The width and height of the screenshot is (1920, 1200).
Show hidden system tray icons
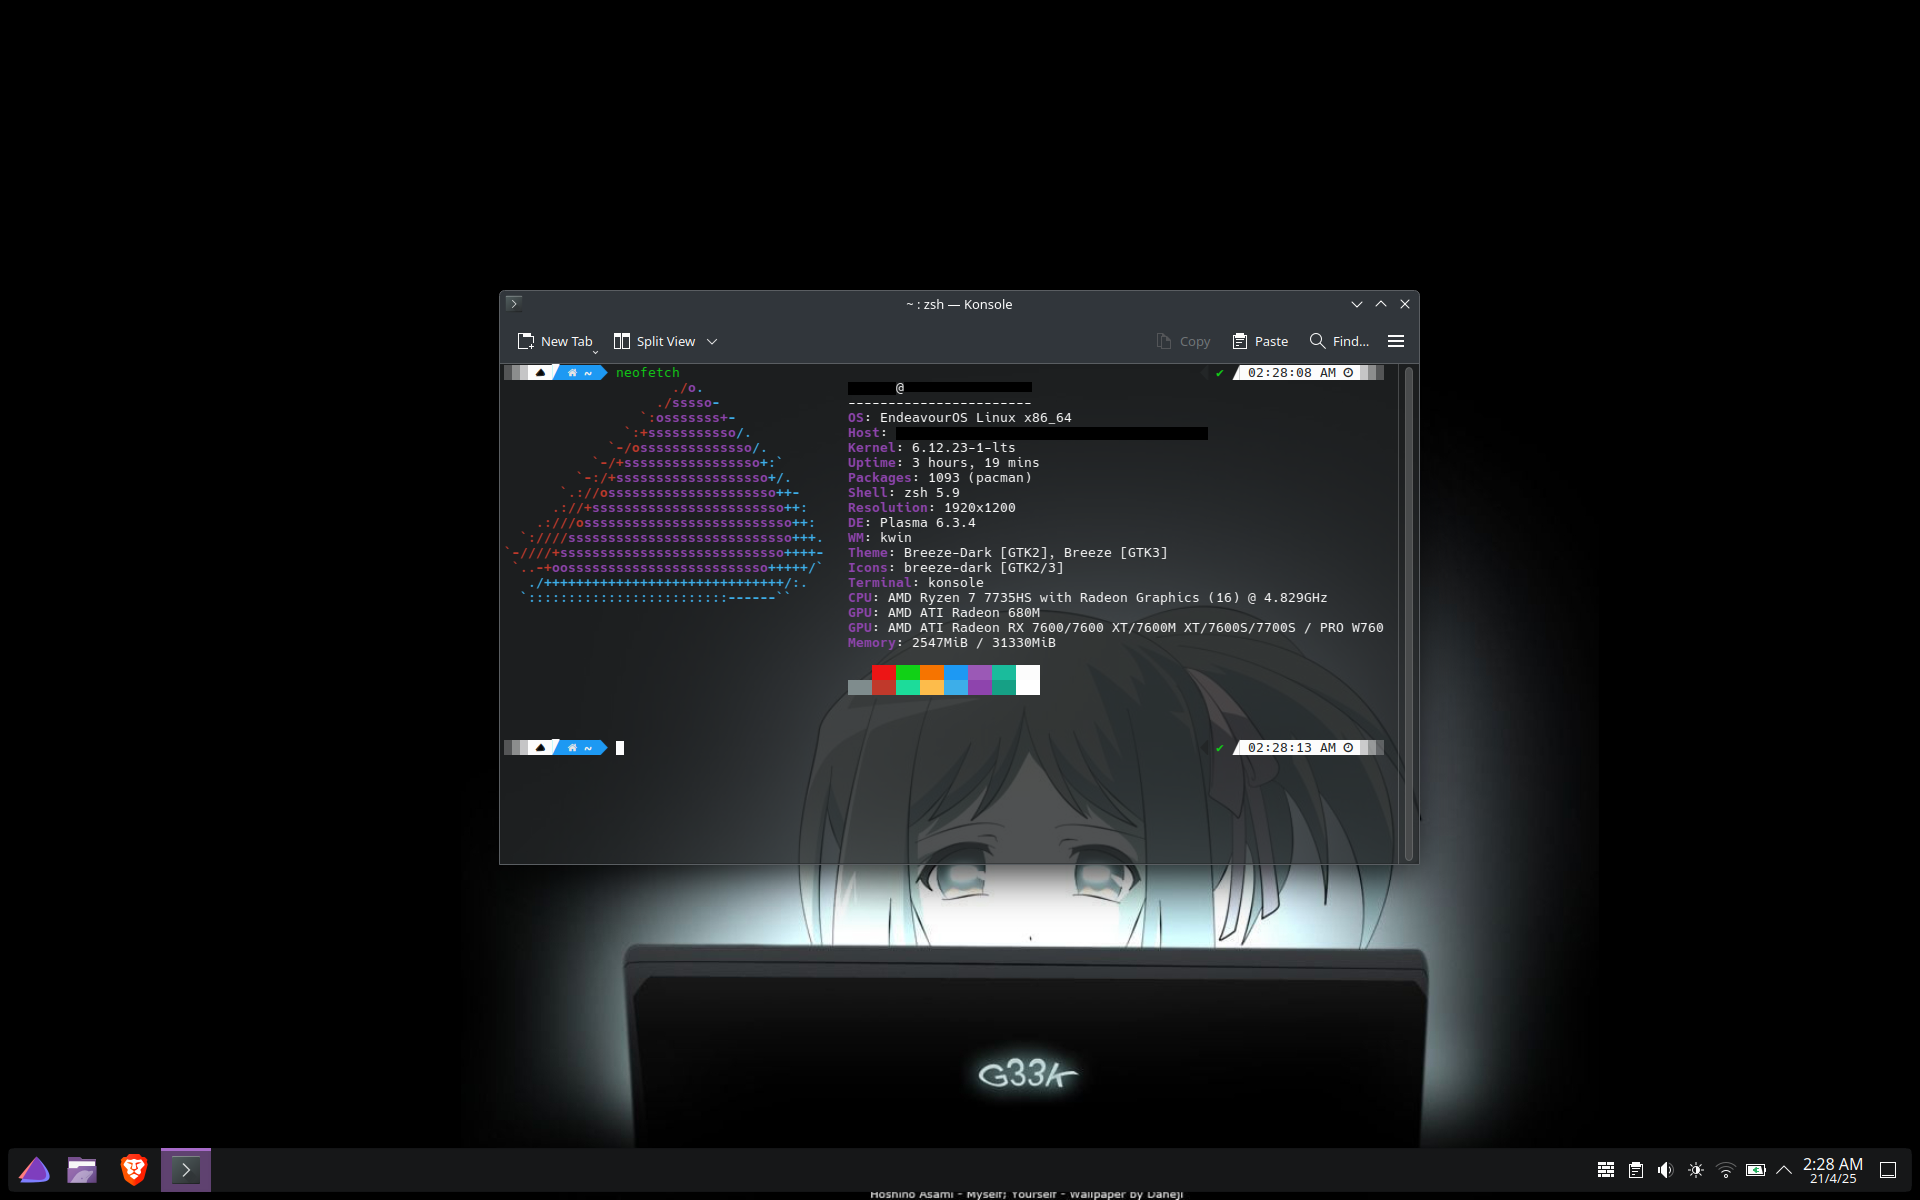[x=1784, y=1170]
